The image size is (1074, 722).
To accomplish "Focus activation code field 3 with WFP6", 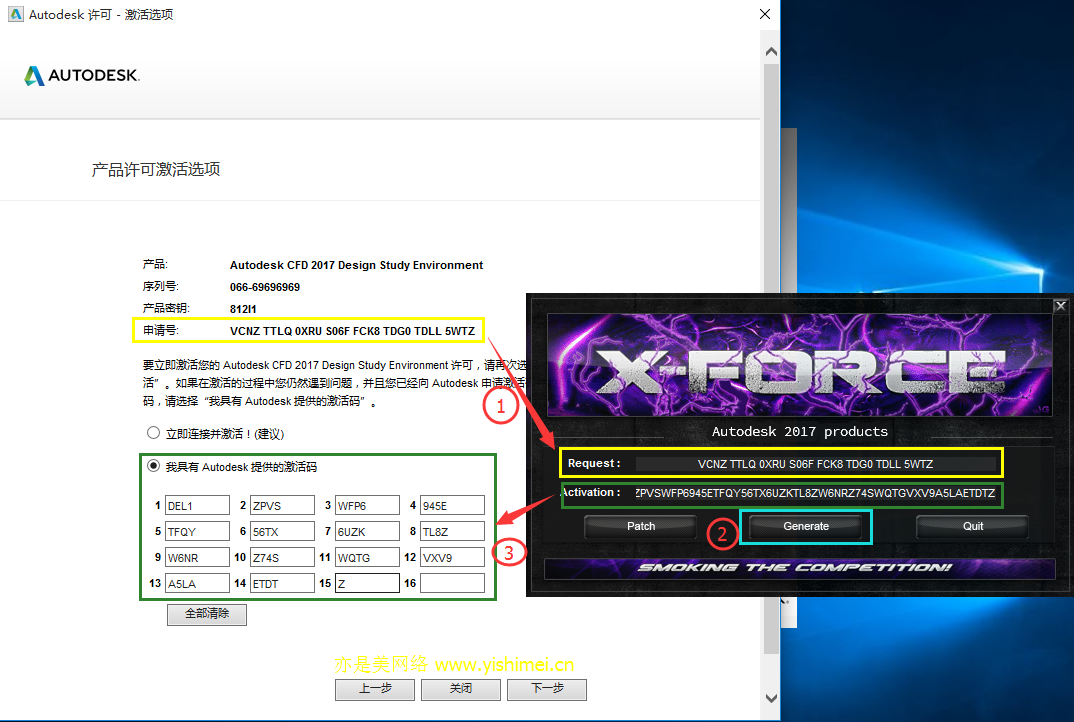I will pos(367,506).
